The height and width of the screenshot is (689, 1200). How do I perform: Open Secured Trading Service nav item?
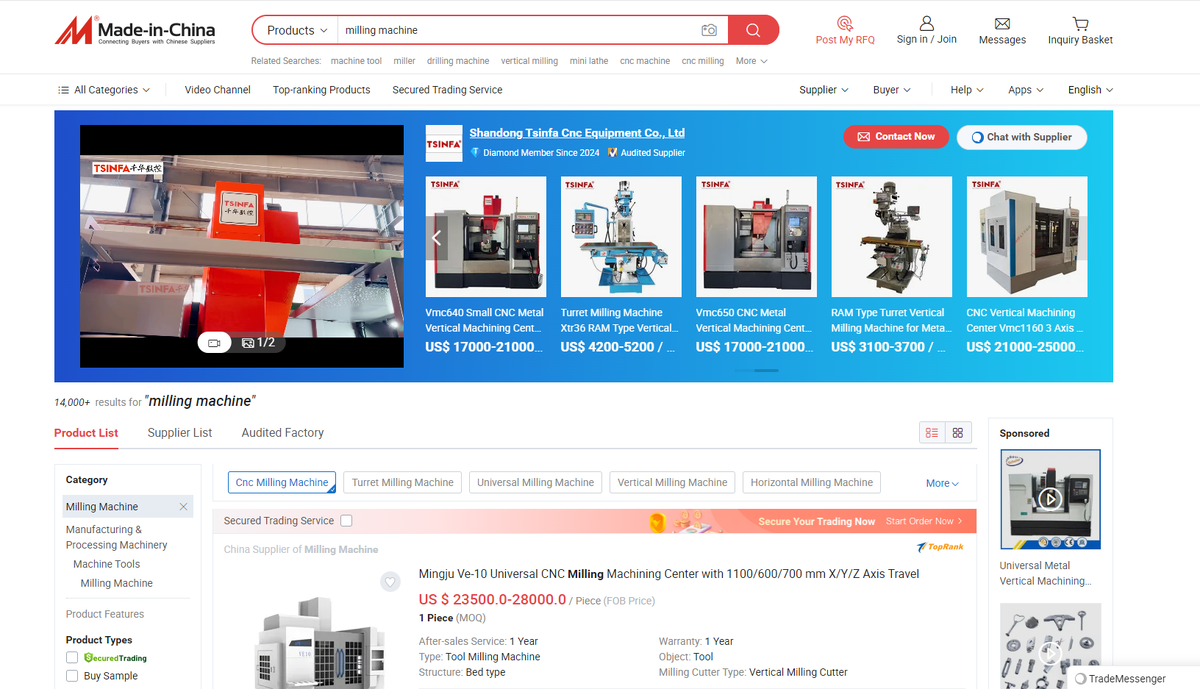pos(447,90)
